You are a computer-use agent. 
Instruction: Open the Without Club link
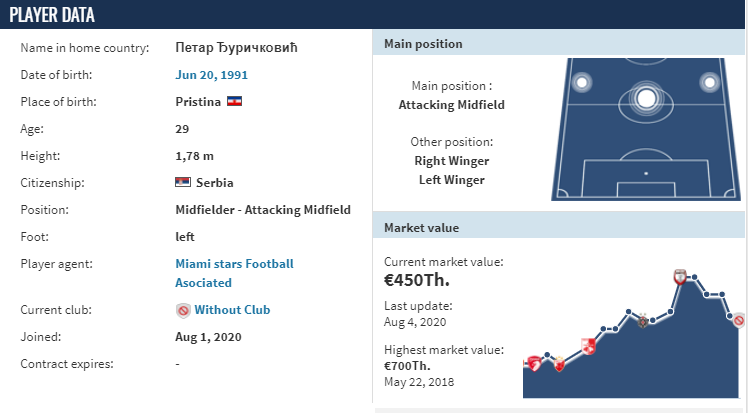(232, 310)
